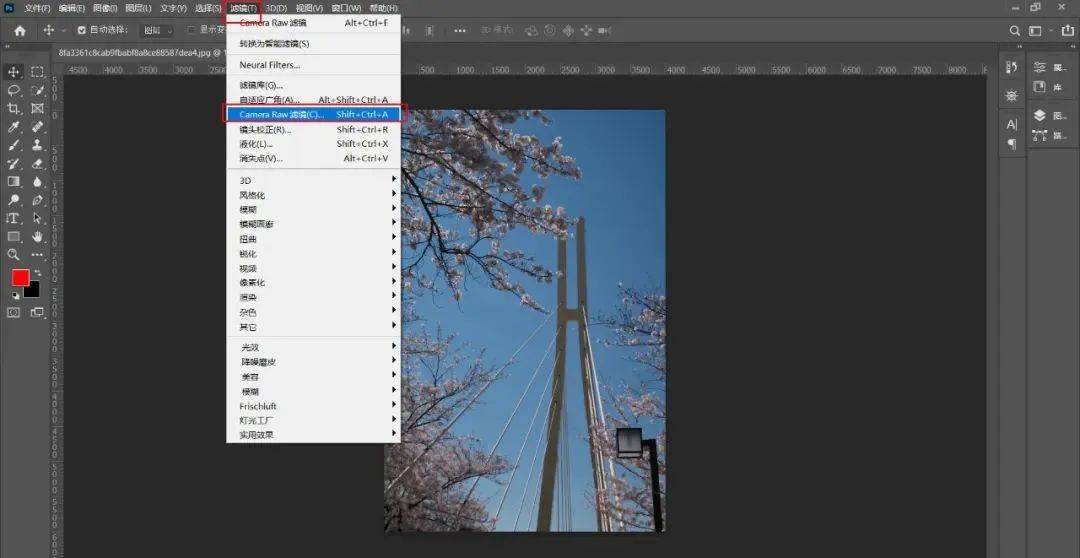Select the Horizontal Type tool
Viewport: 1080px width, 558px height.
pos(13,218)
